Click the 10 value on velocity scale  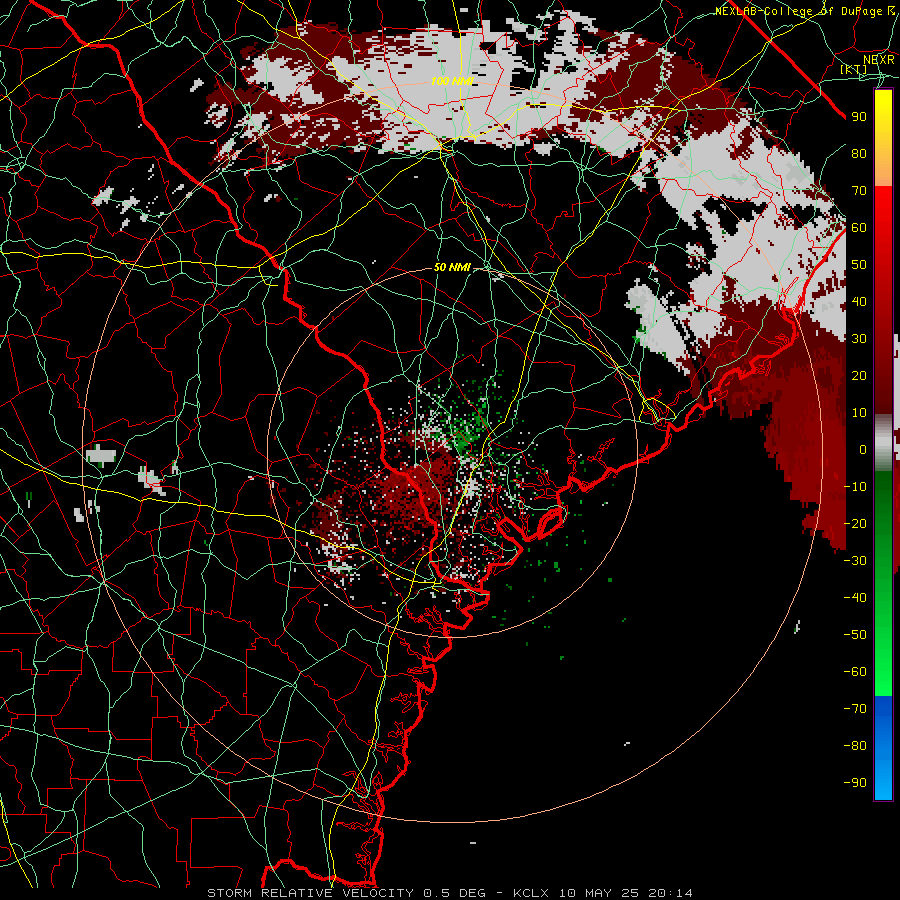coord(859,413)
